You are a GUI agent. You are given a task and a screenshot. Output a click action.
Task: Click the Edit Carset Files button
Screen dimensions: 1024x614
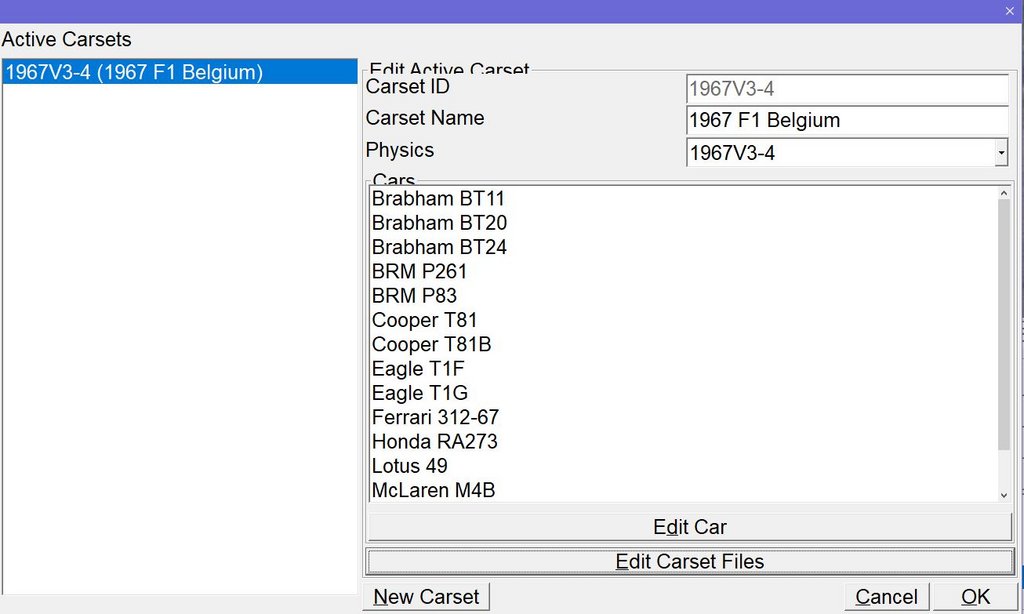[x=690, y=562]
